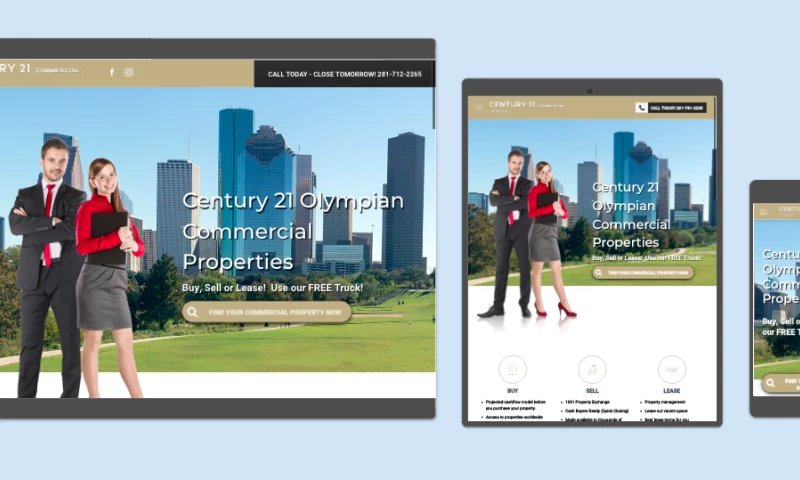Click the tablet Century 21 logo
This screenshot has width=800, height=480.
pyautogui.click(x=527, y=106)
